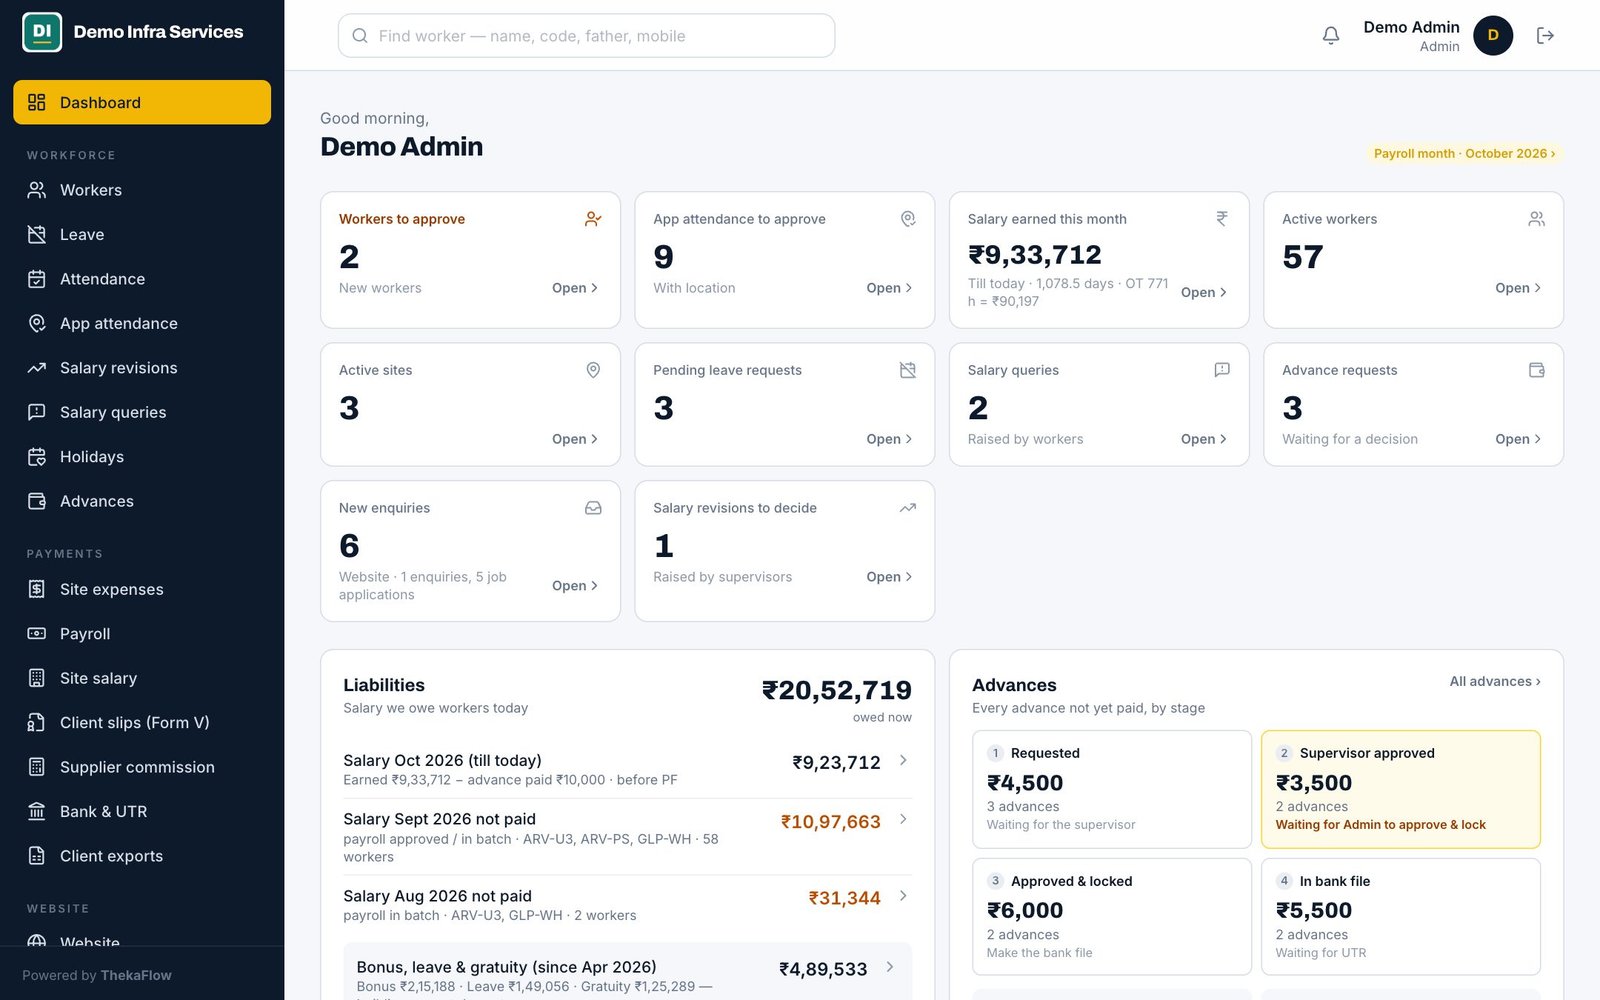
Task: Select Attendance from the sidebar
Action: coord(142,279)
